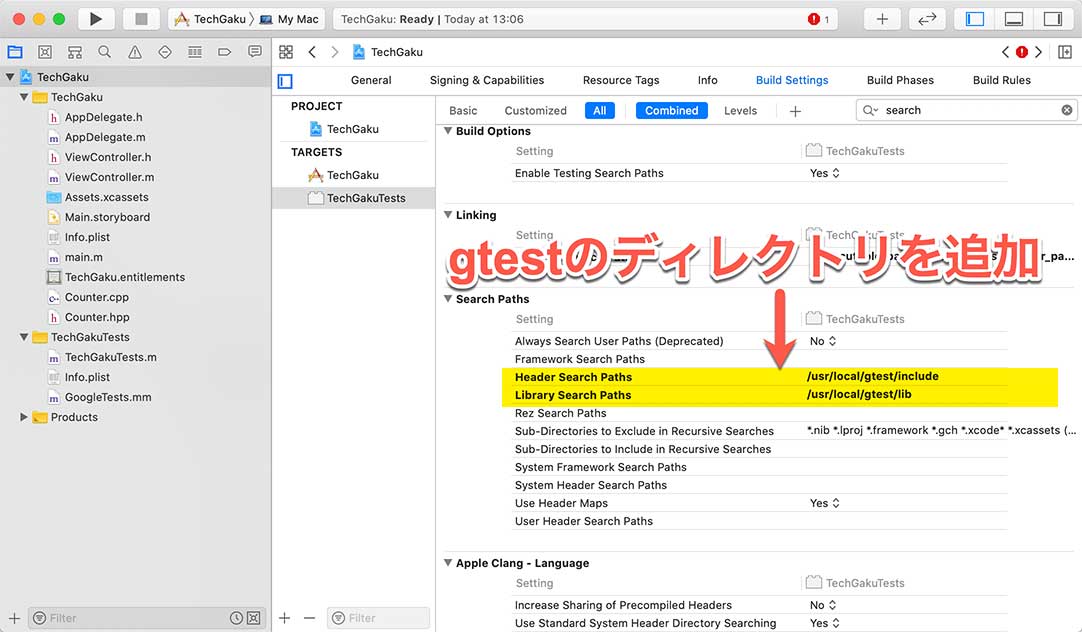Collapse the Linking section
Screen dimensions: 1082x632
448,215
